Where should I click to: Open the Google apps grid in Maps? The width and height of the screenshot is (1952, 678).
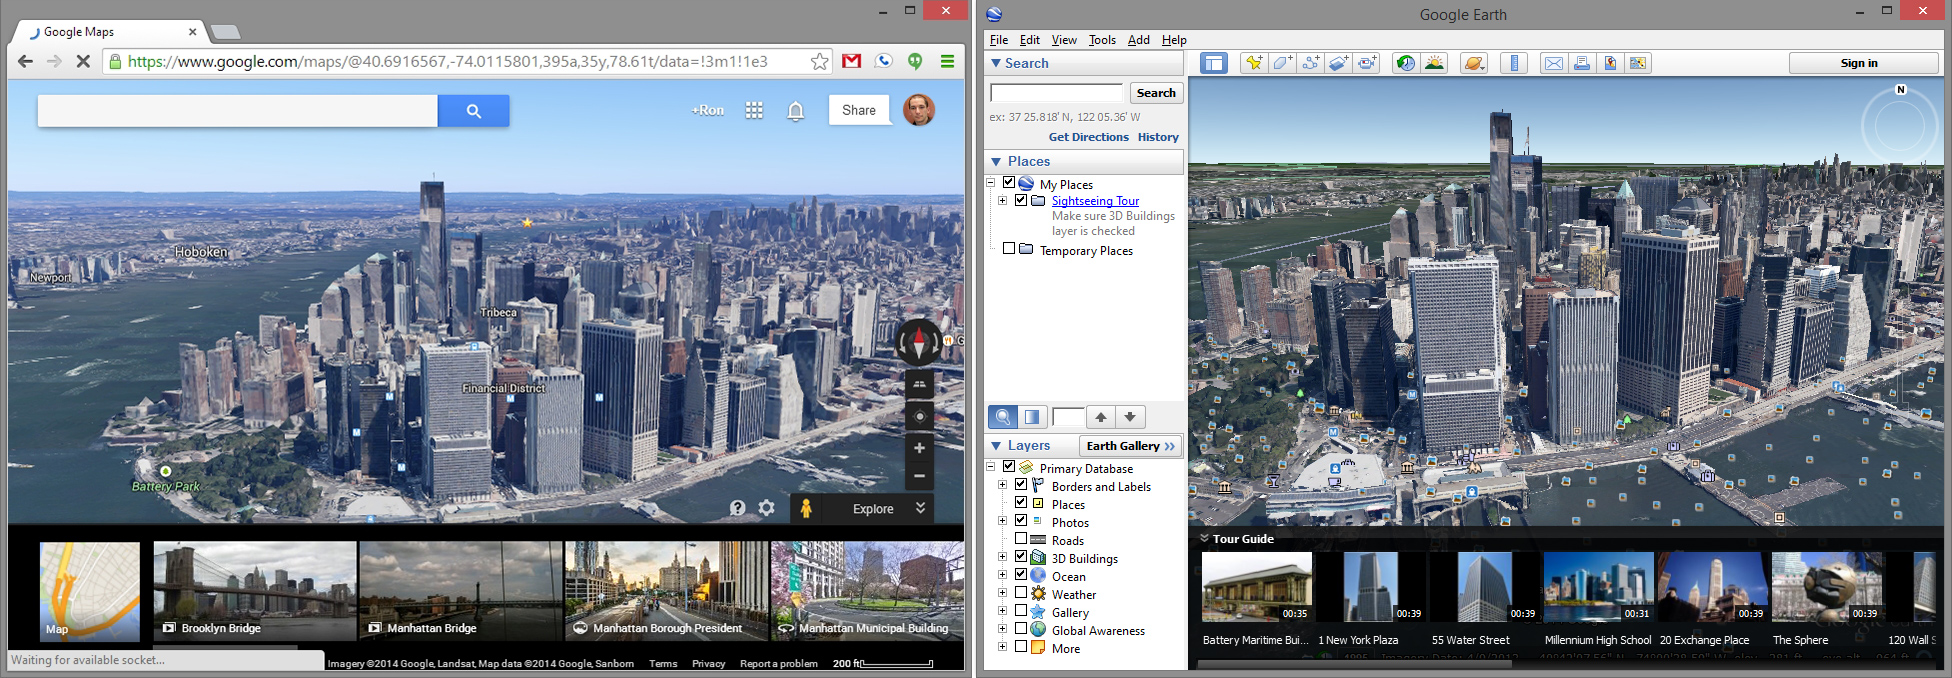[754, 111]
